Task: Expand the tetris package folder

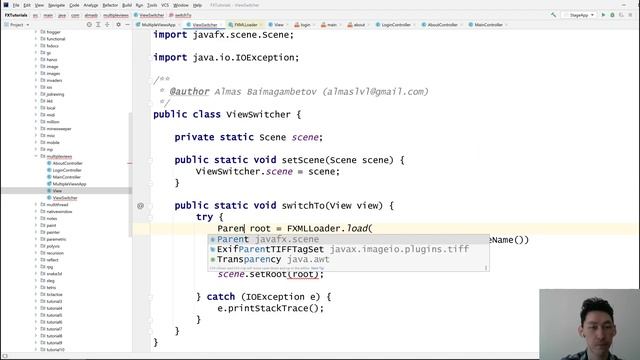Action: pos(36,287)
